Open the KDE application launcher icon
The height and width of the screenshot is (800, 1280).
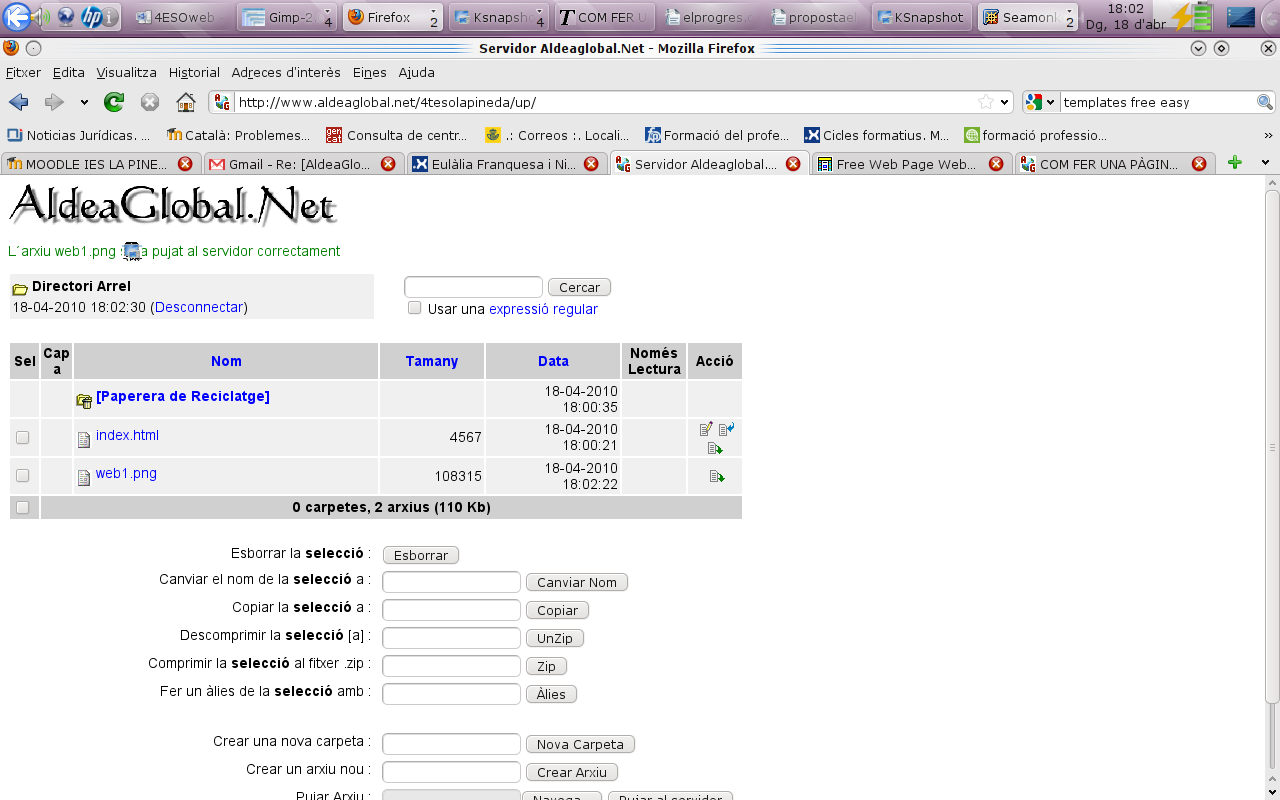pyautogui.click(x=16, y=17)
